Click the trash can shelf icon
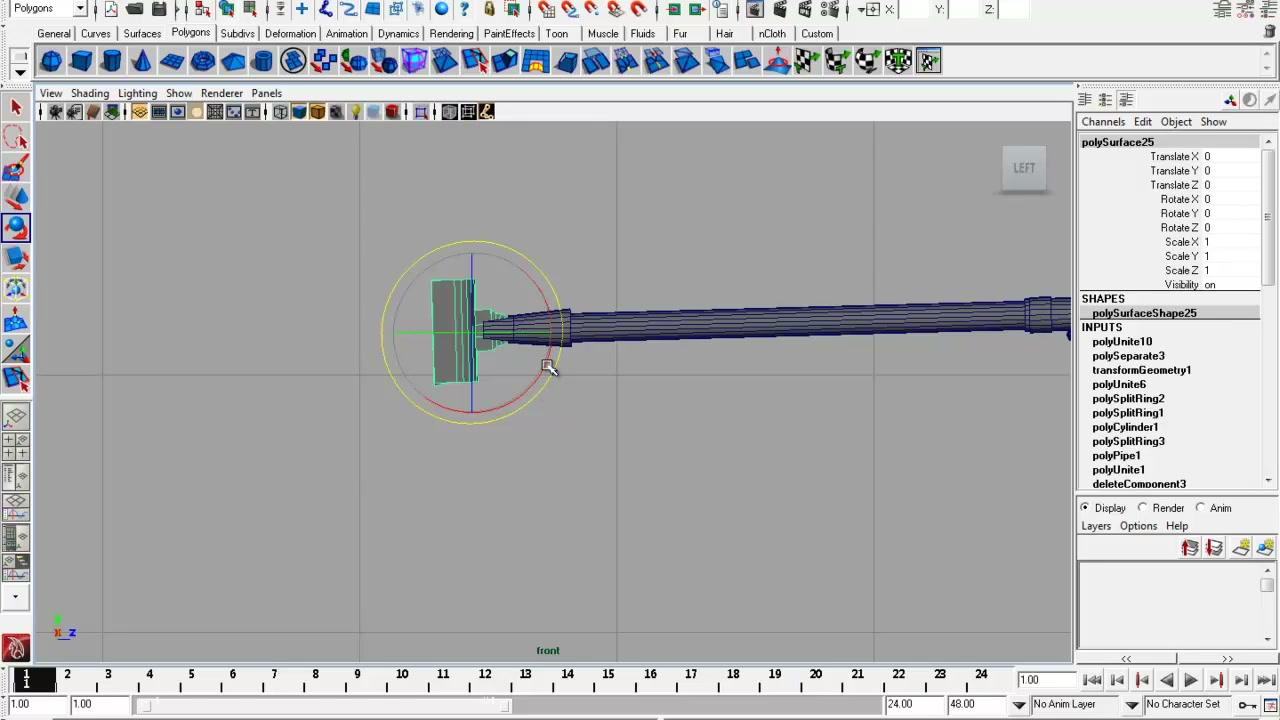1280x720 pixels. (1270, 32)
